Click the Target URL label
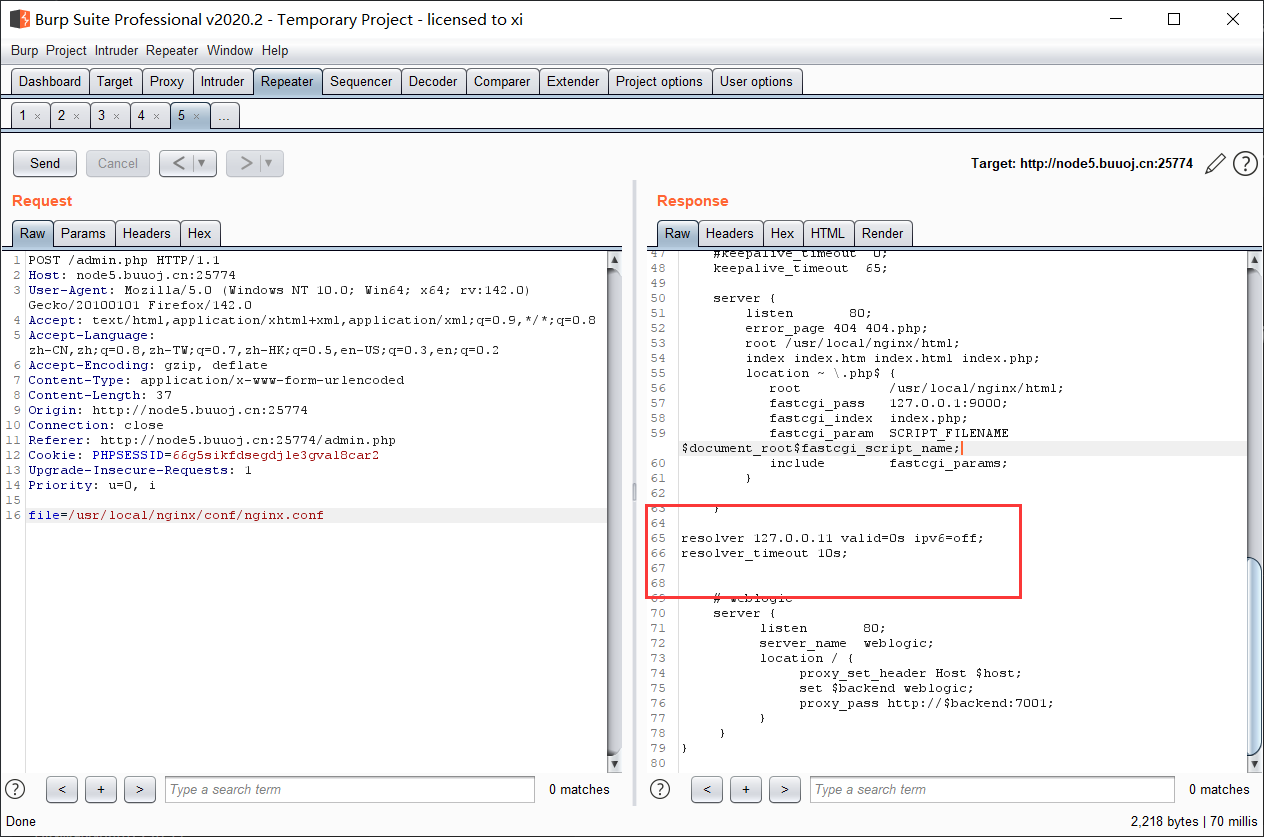1264x837 pixels. (1082, 163)
